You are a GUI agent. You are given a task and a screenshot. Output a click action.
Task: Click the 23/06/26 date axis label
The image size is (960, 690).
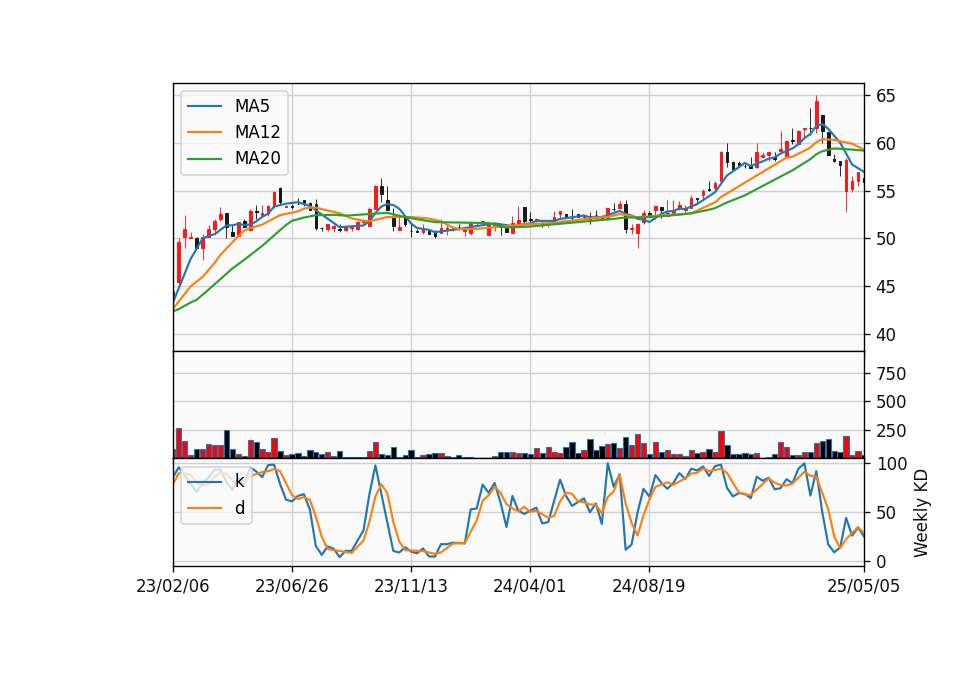tap(291, 586)
